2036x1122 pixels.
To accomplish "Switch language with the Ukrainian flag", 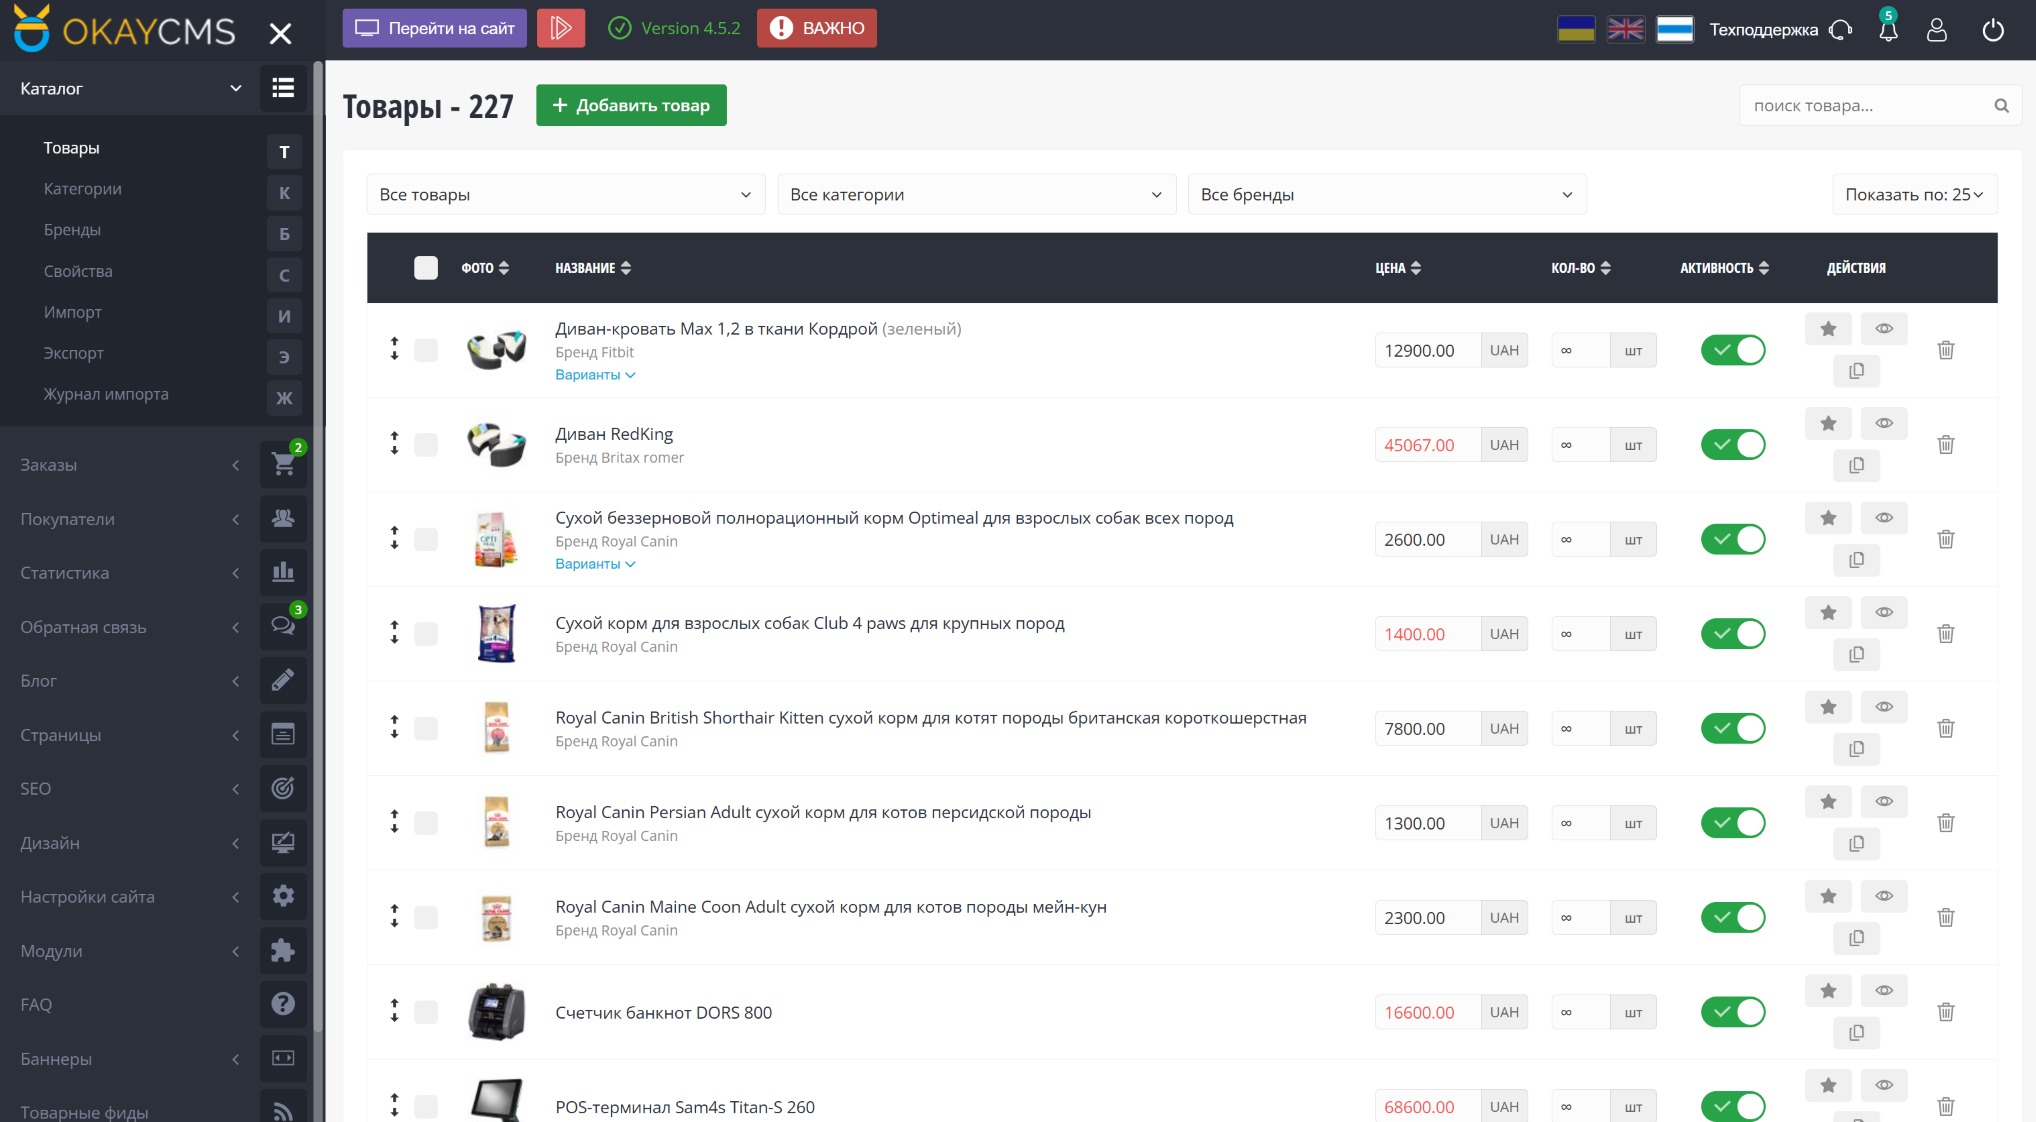I will [x=1576, y=29].
